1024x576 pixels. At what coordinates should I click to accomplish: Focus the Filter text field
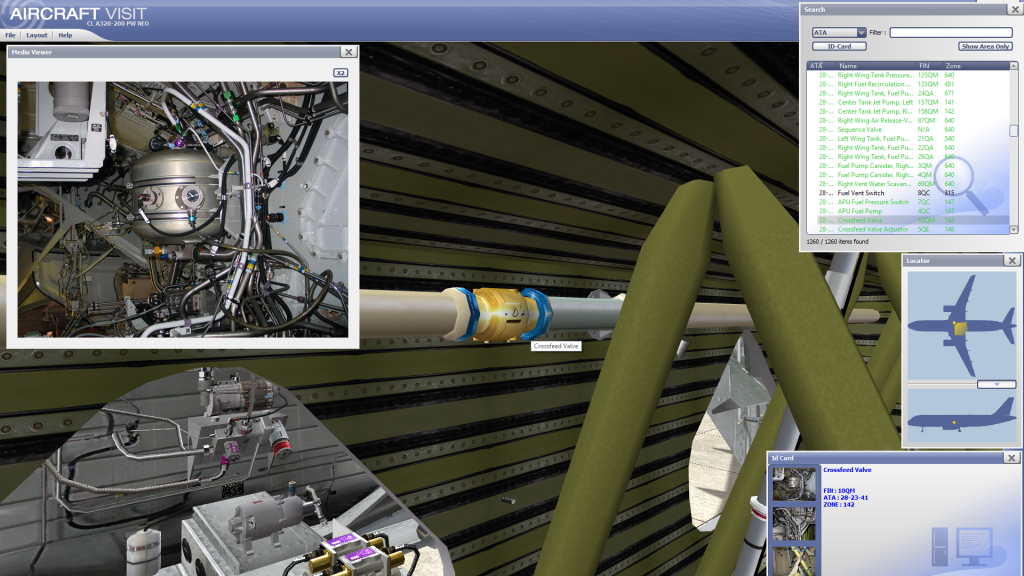click(x=951, y=32)
